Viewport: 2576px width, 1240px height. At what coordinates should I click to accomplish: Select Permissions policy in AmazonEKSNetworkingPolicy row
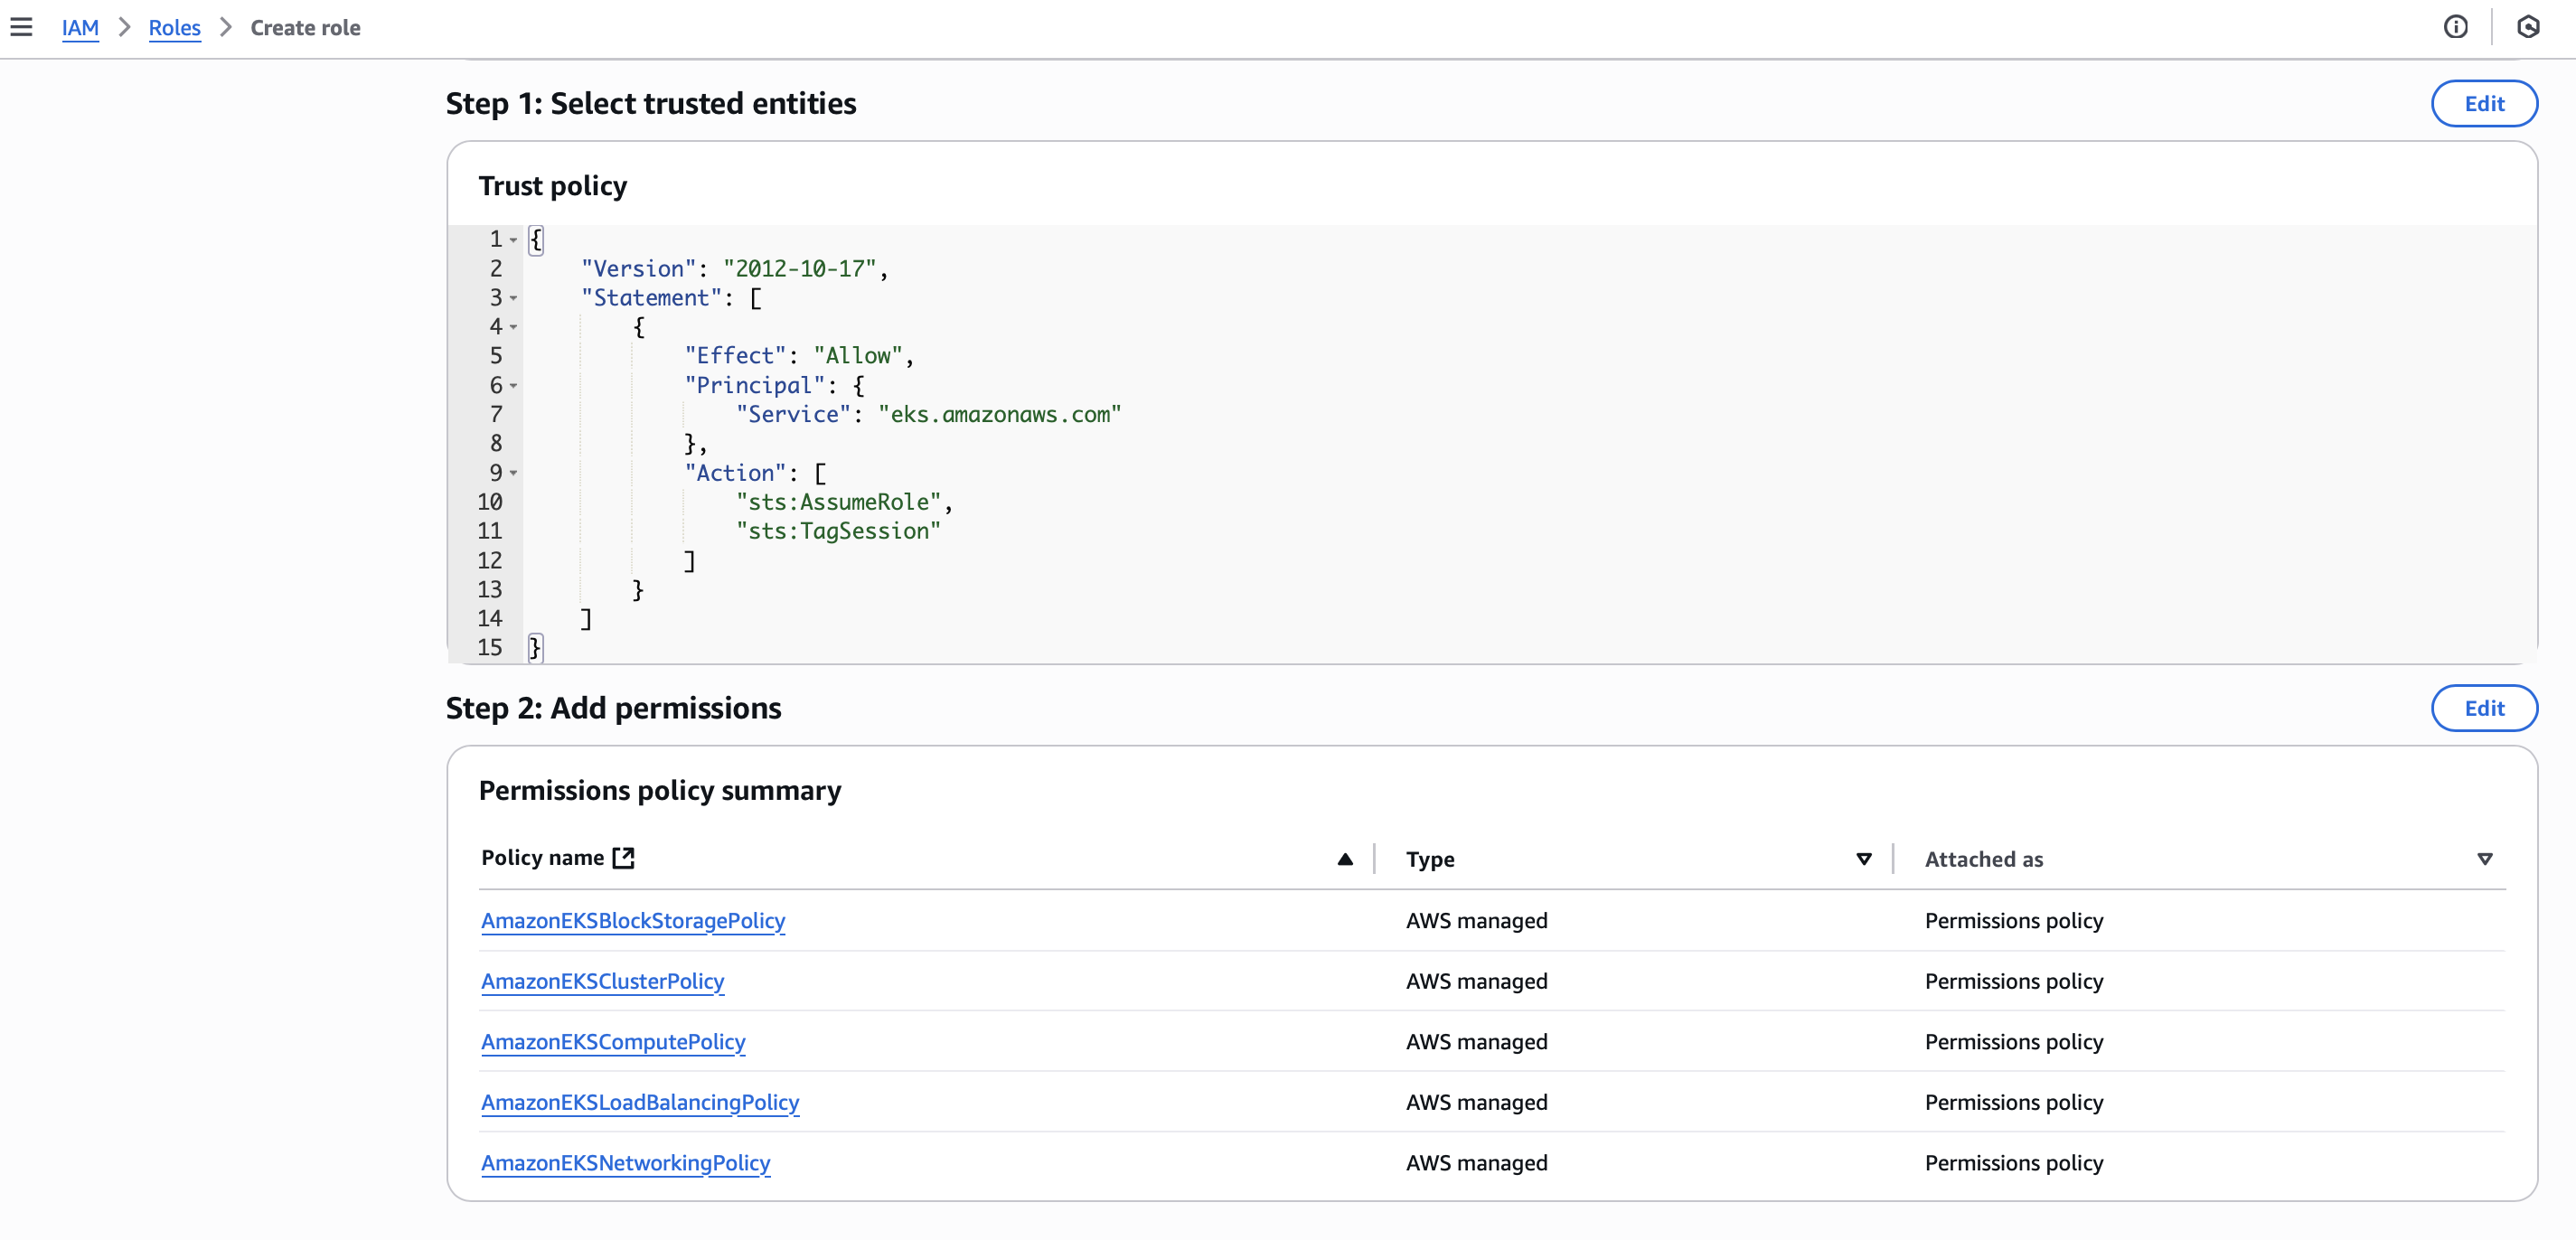(x=2013, y=1162)
